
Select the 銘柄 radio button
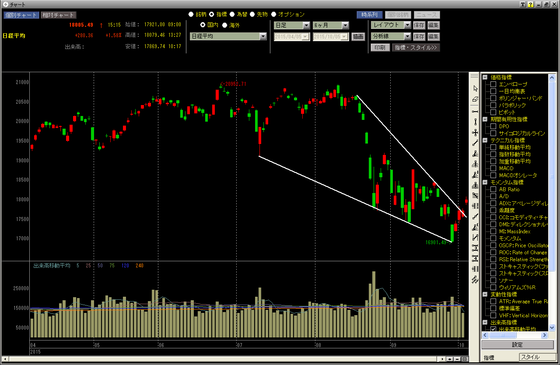(x=191, y=14)
